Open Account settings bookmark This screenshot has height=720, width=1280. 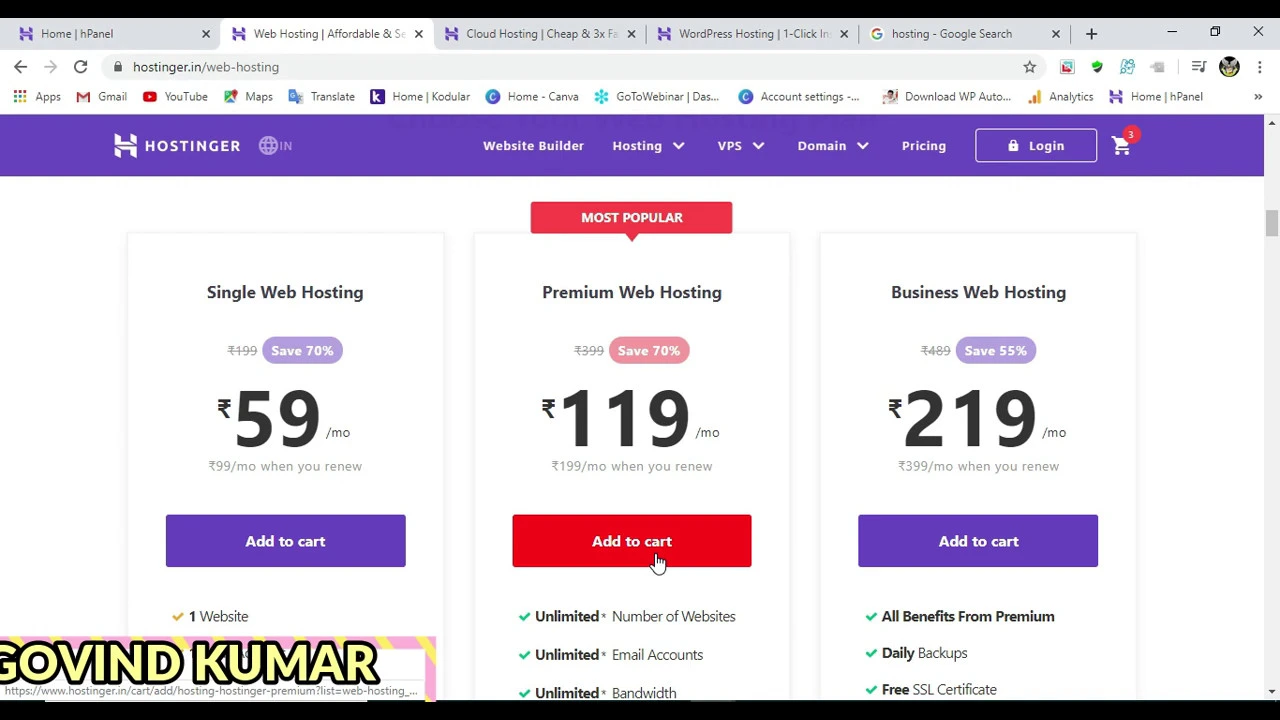pyautogui.click(x=798, y=97)
